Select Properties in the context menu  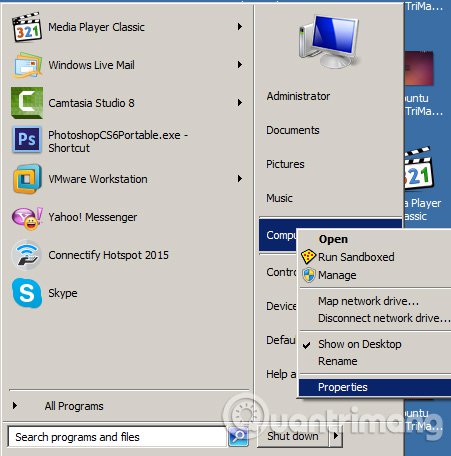(375, 387)
